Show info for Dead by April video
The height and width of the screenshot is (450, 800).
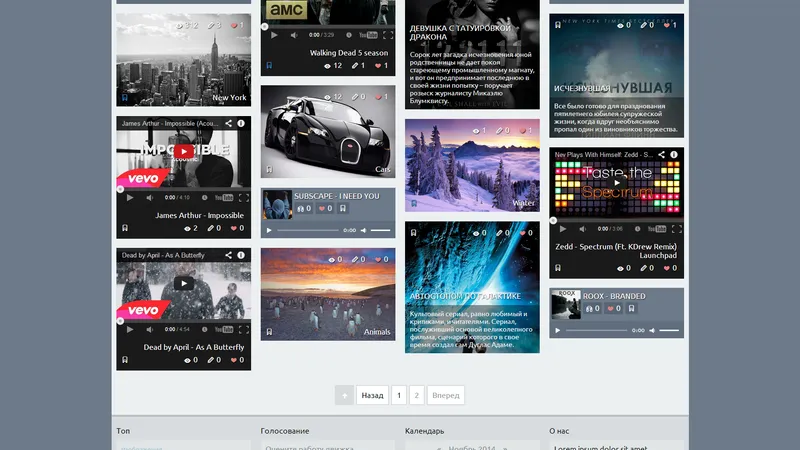[241, 255]
